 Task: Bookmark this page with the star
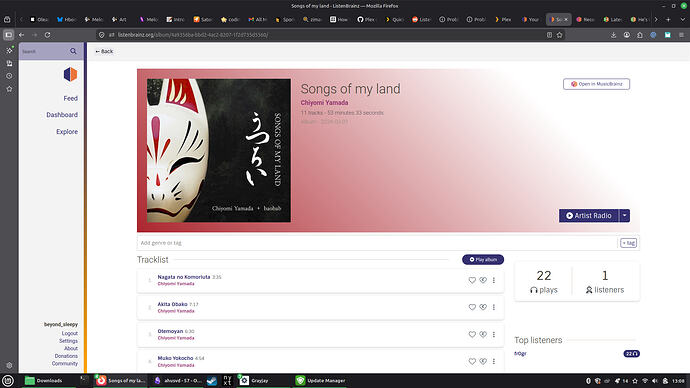pos(559,35)
